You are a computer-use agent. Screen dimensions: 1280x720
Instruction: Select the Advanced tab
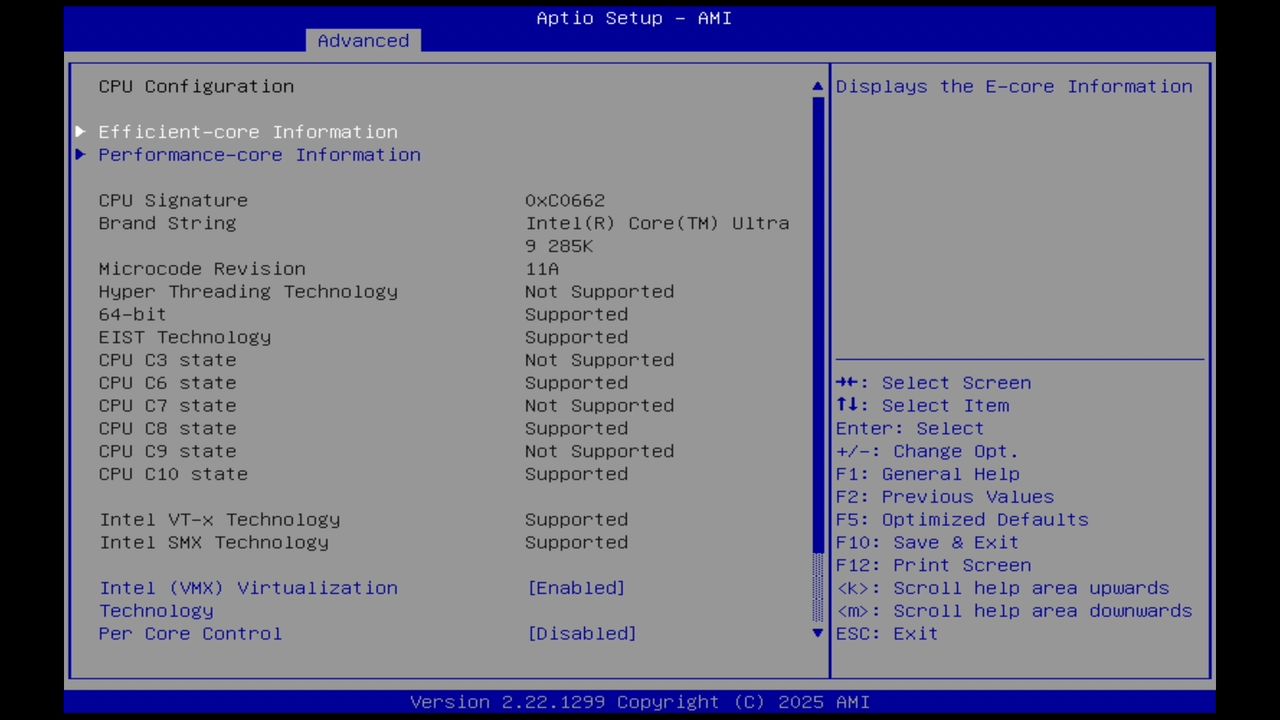tap(363, 40)
